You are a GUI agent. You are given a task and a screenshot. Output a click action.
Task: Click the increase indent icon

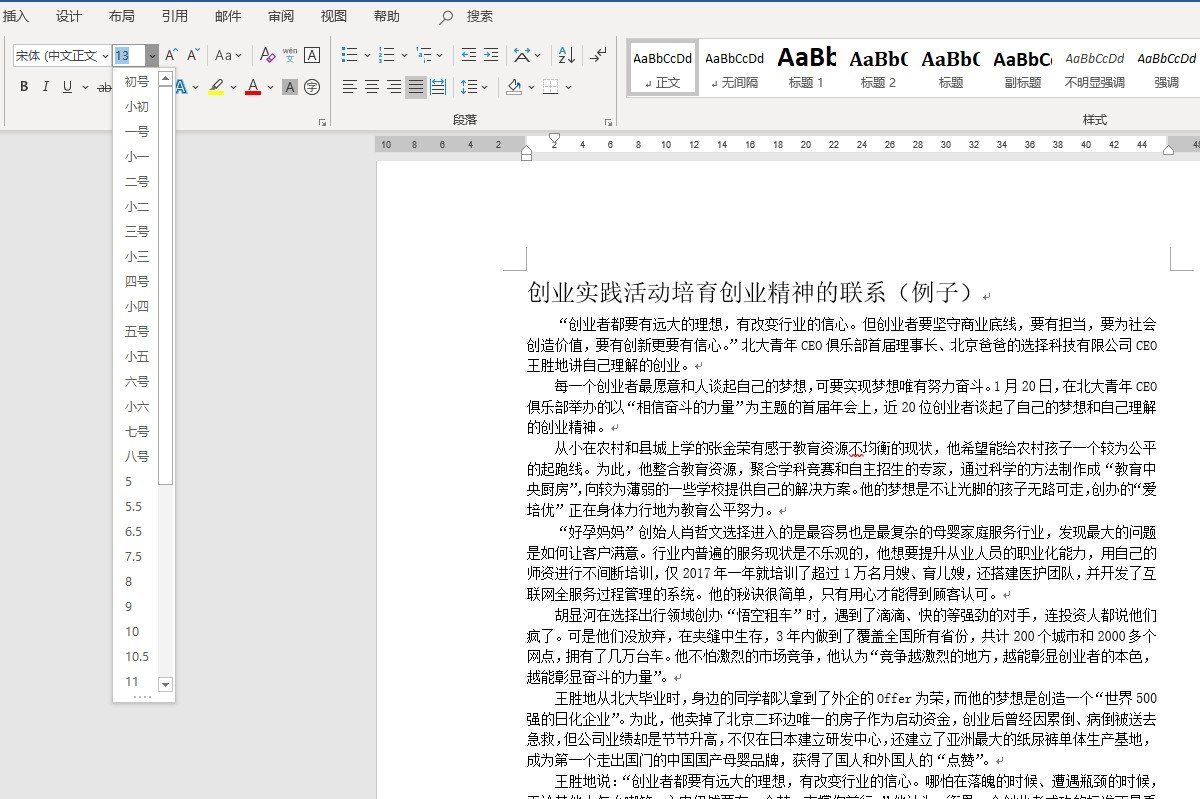click(x=491, y=54)
